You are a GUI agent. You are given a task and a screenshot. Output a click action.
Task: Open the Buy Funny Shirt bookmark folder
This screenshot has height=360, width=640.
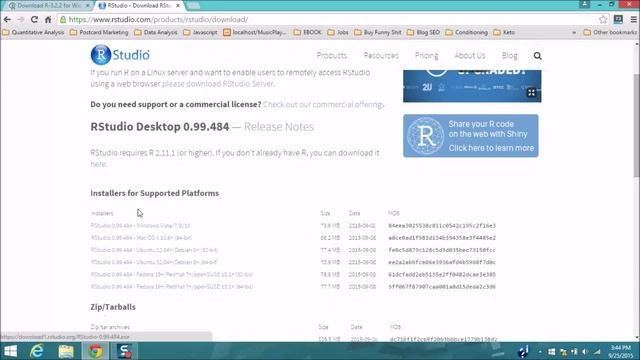378,32
